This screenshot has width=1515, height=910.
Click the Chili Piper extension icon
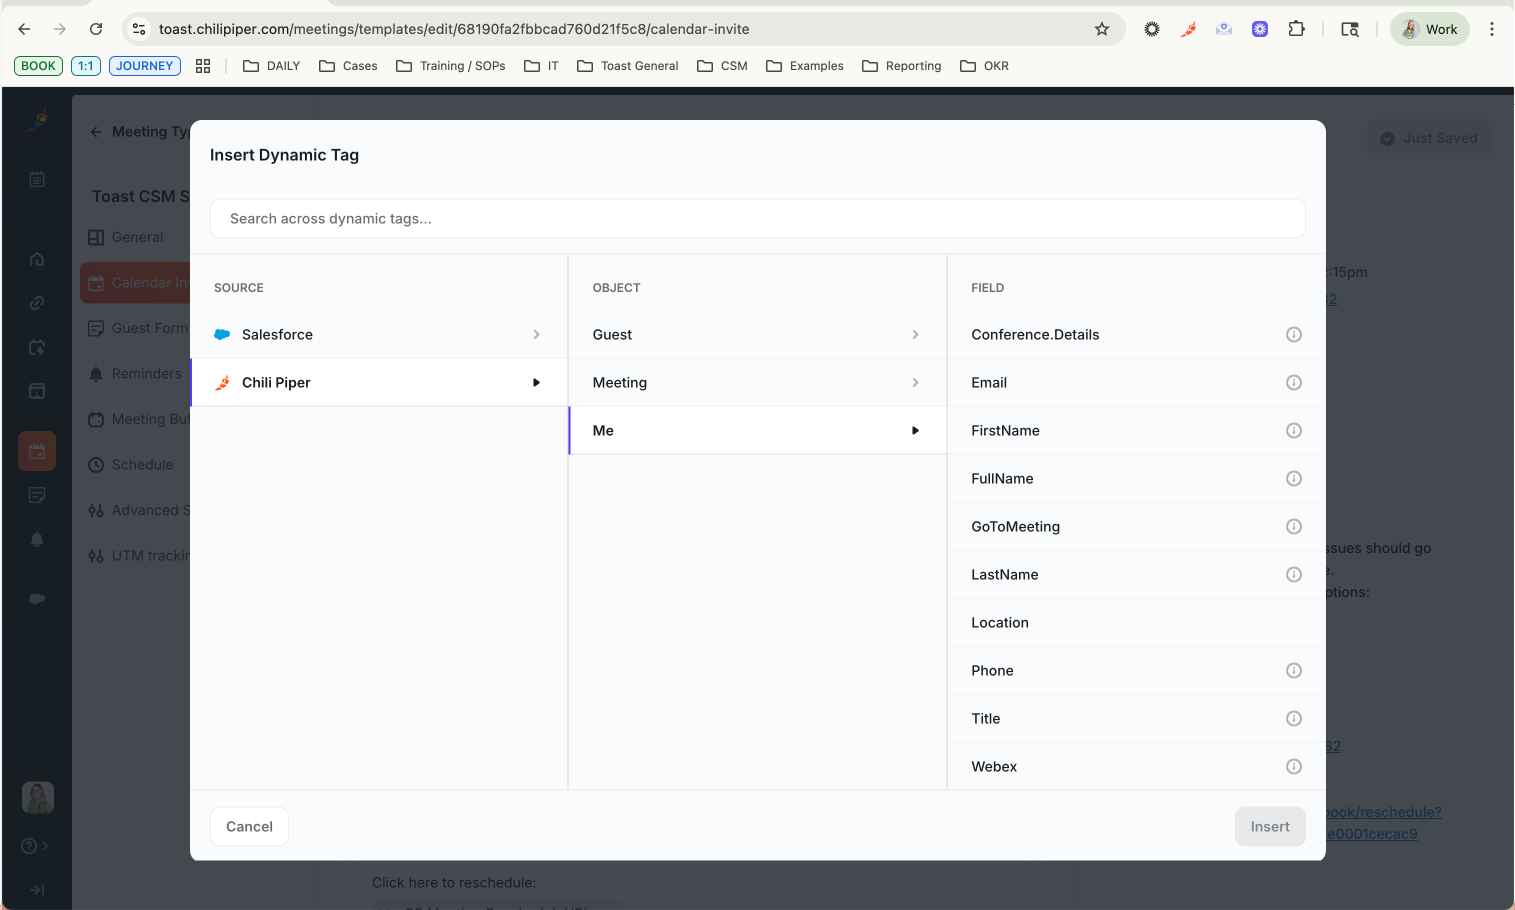point(1188,29)
